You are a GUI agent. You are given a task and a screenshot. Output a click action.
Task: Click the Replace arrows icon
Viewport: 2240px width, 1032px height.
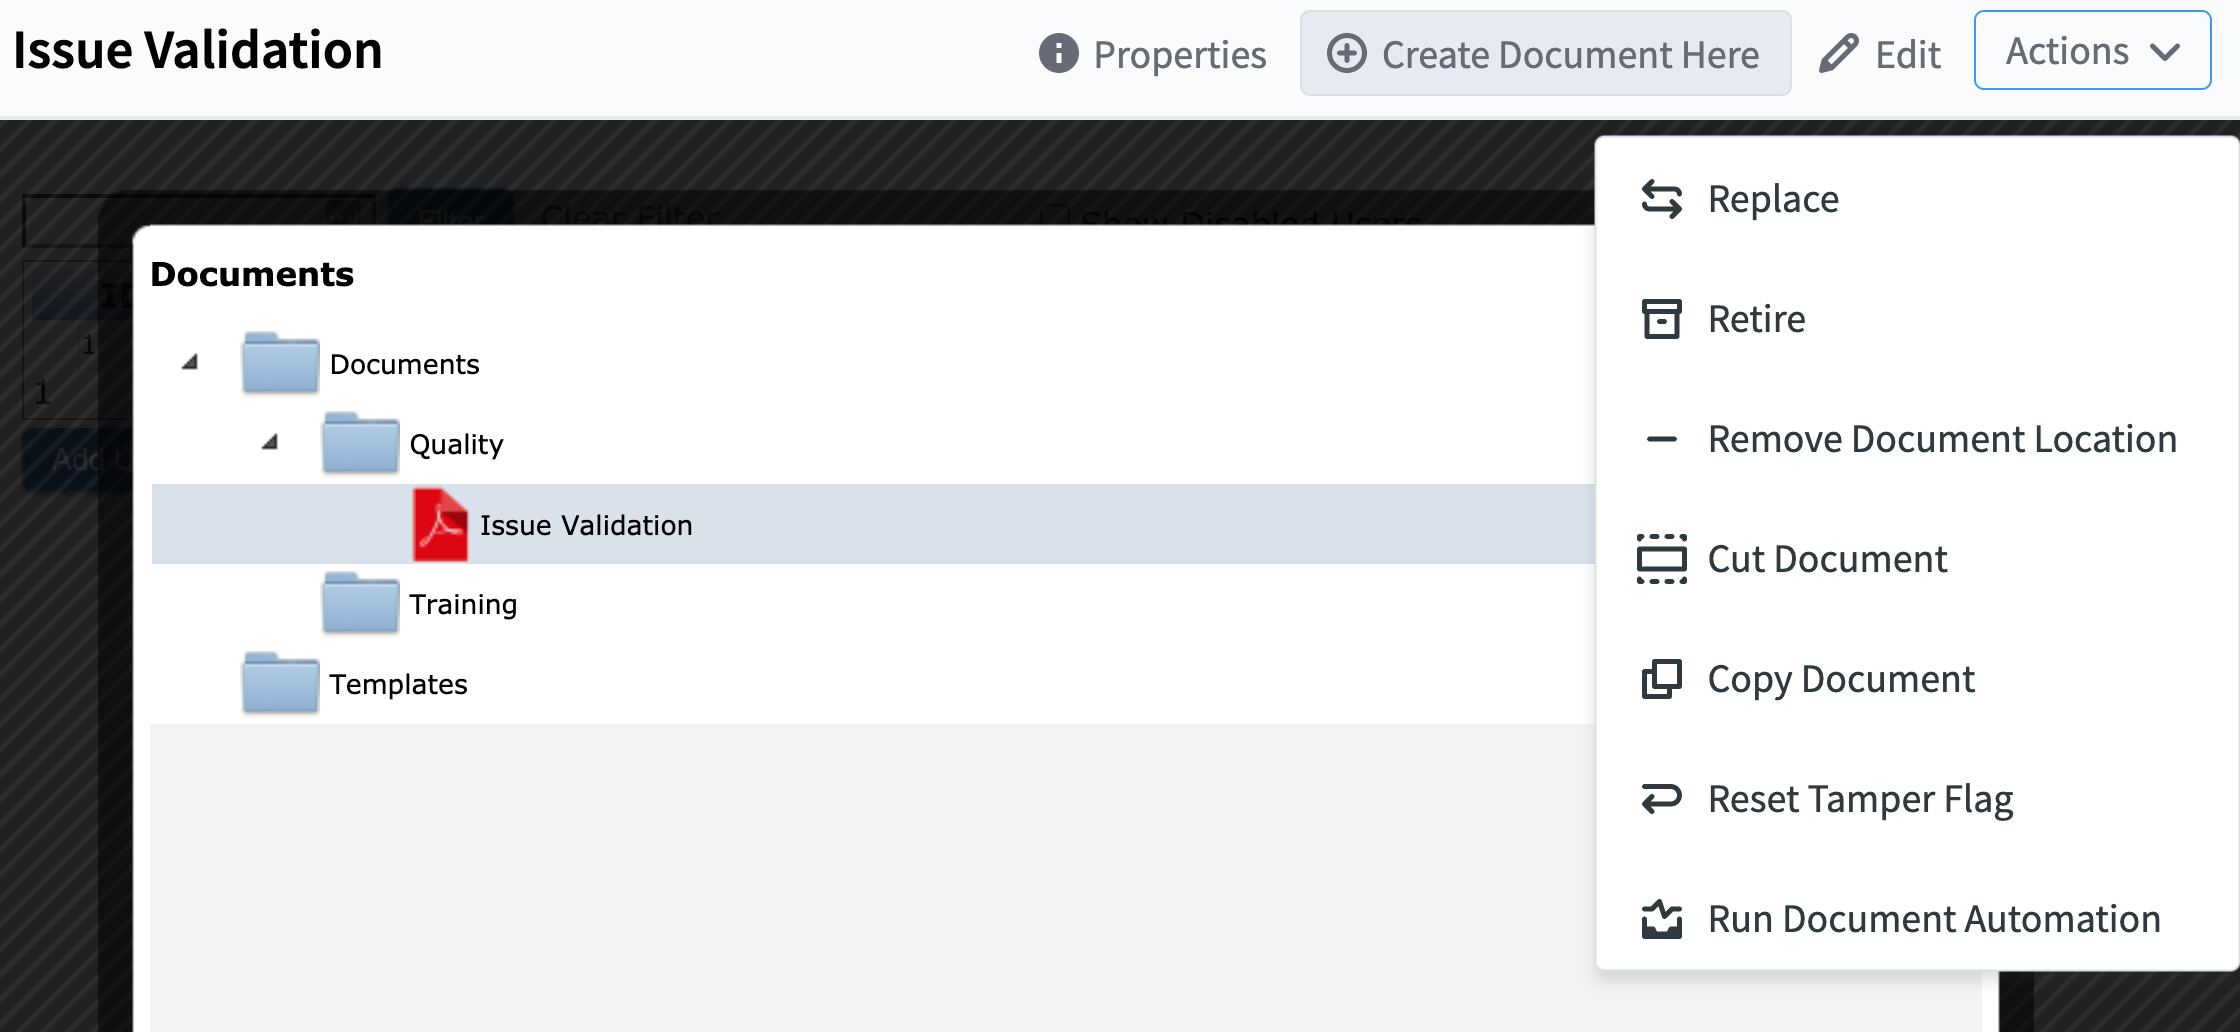(1661, 199)
